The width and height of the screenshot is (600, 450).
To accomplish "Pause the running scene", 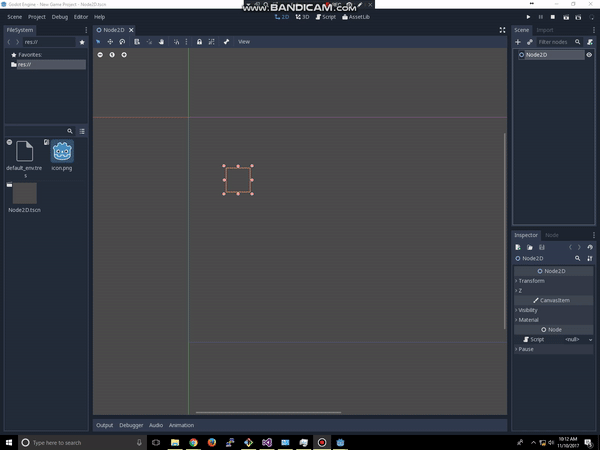I will [x=541, y=17].
